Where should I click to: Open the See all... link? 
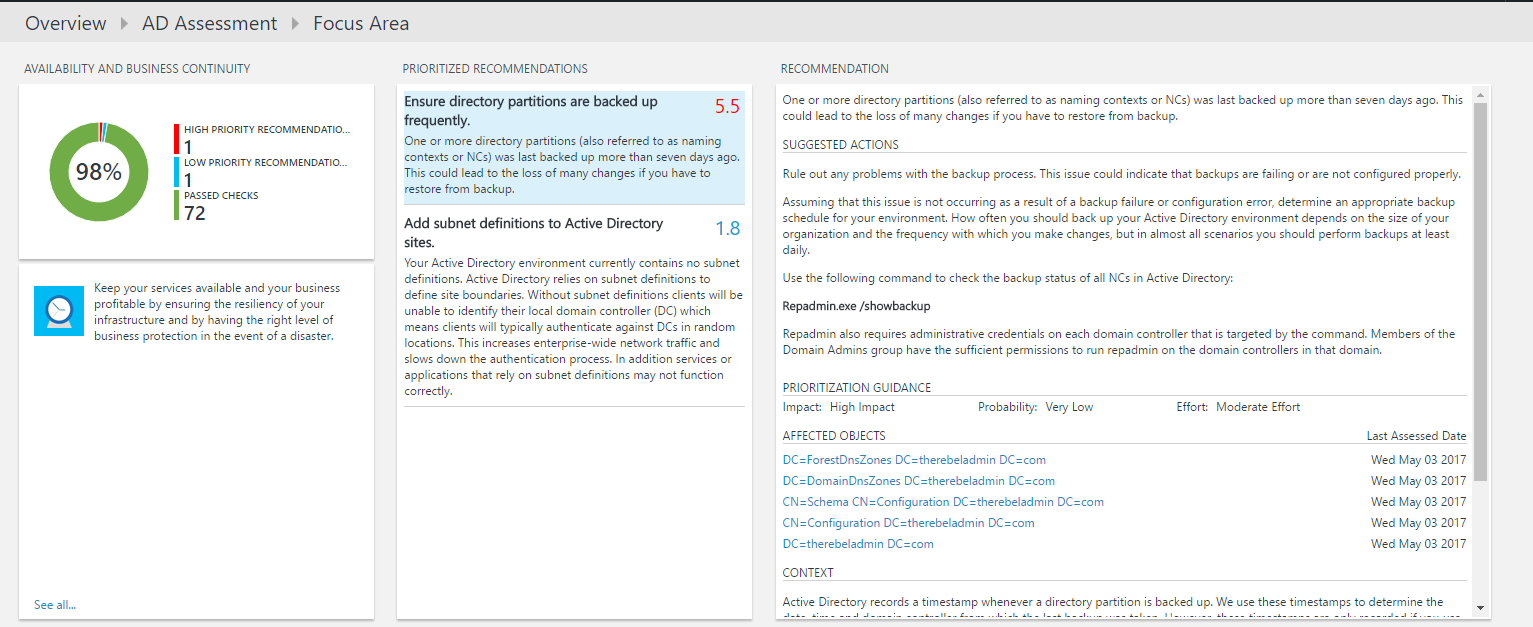pos(55,605)
